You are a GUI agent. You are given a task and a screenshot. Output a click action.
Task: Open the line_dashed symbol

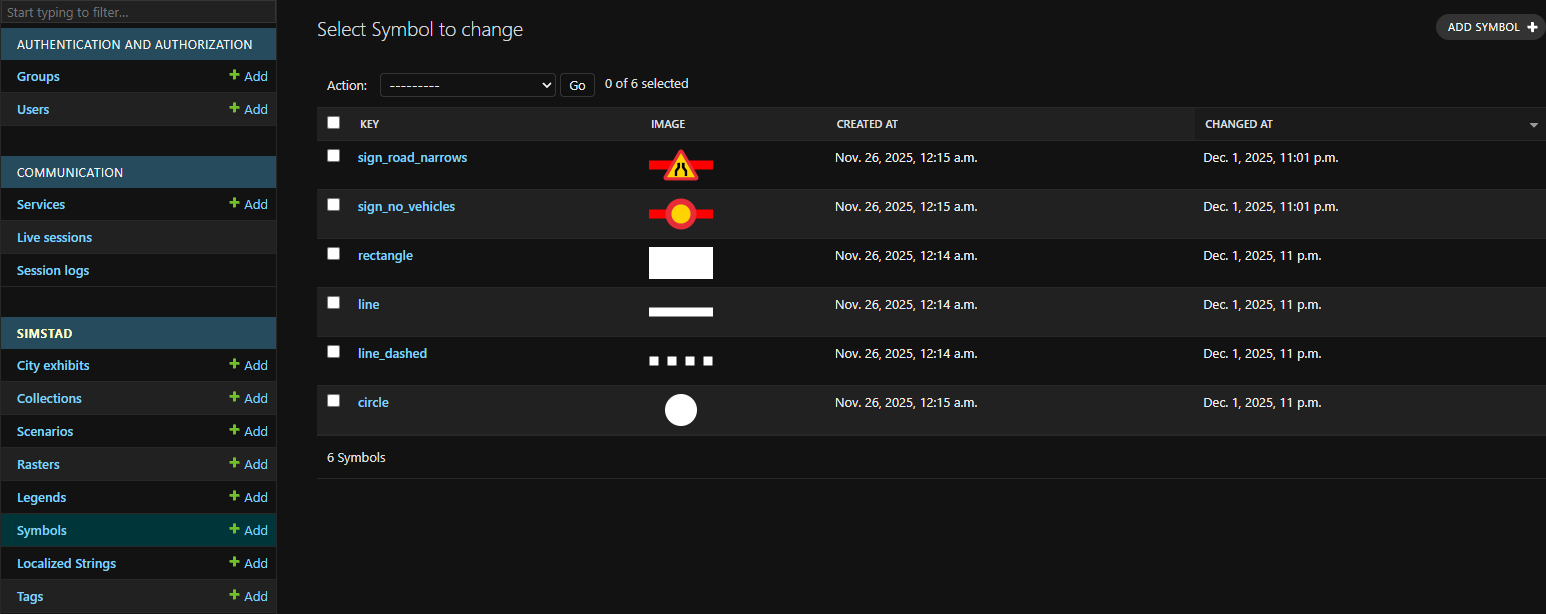coord(392,353)
